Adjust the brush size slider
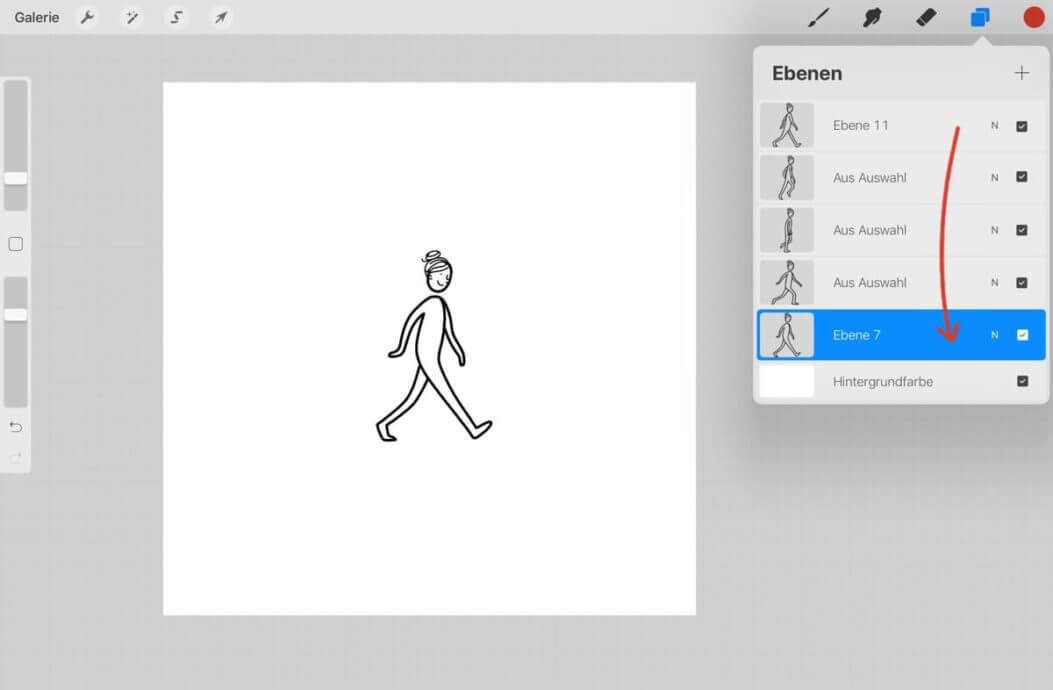The image size is (1053, 690). coord(15,178)
